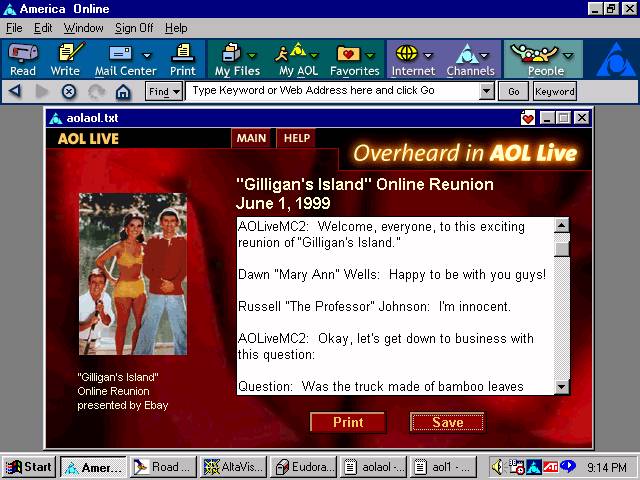Open the Sign Off menu
This screenshot has width=640, height=480.
tap(134, 28)
